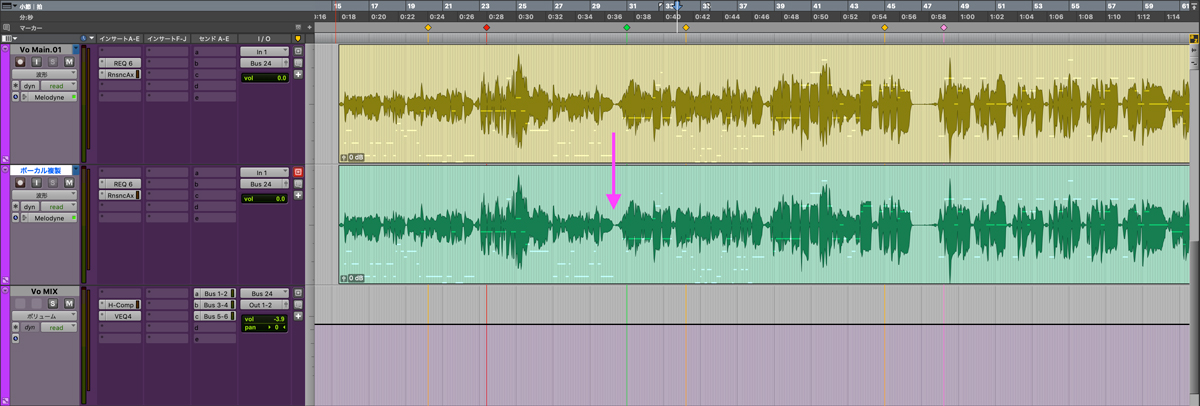Add a new marker with plus icon
This screenshot has width=1200, height=406.
click(309, 27)
